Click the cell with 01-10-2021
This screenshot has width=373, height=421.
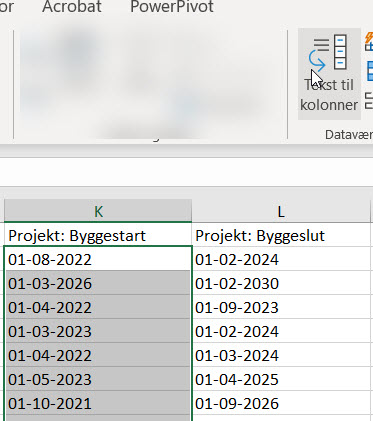point(98,403)
